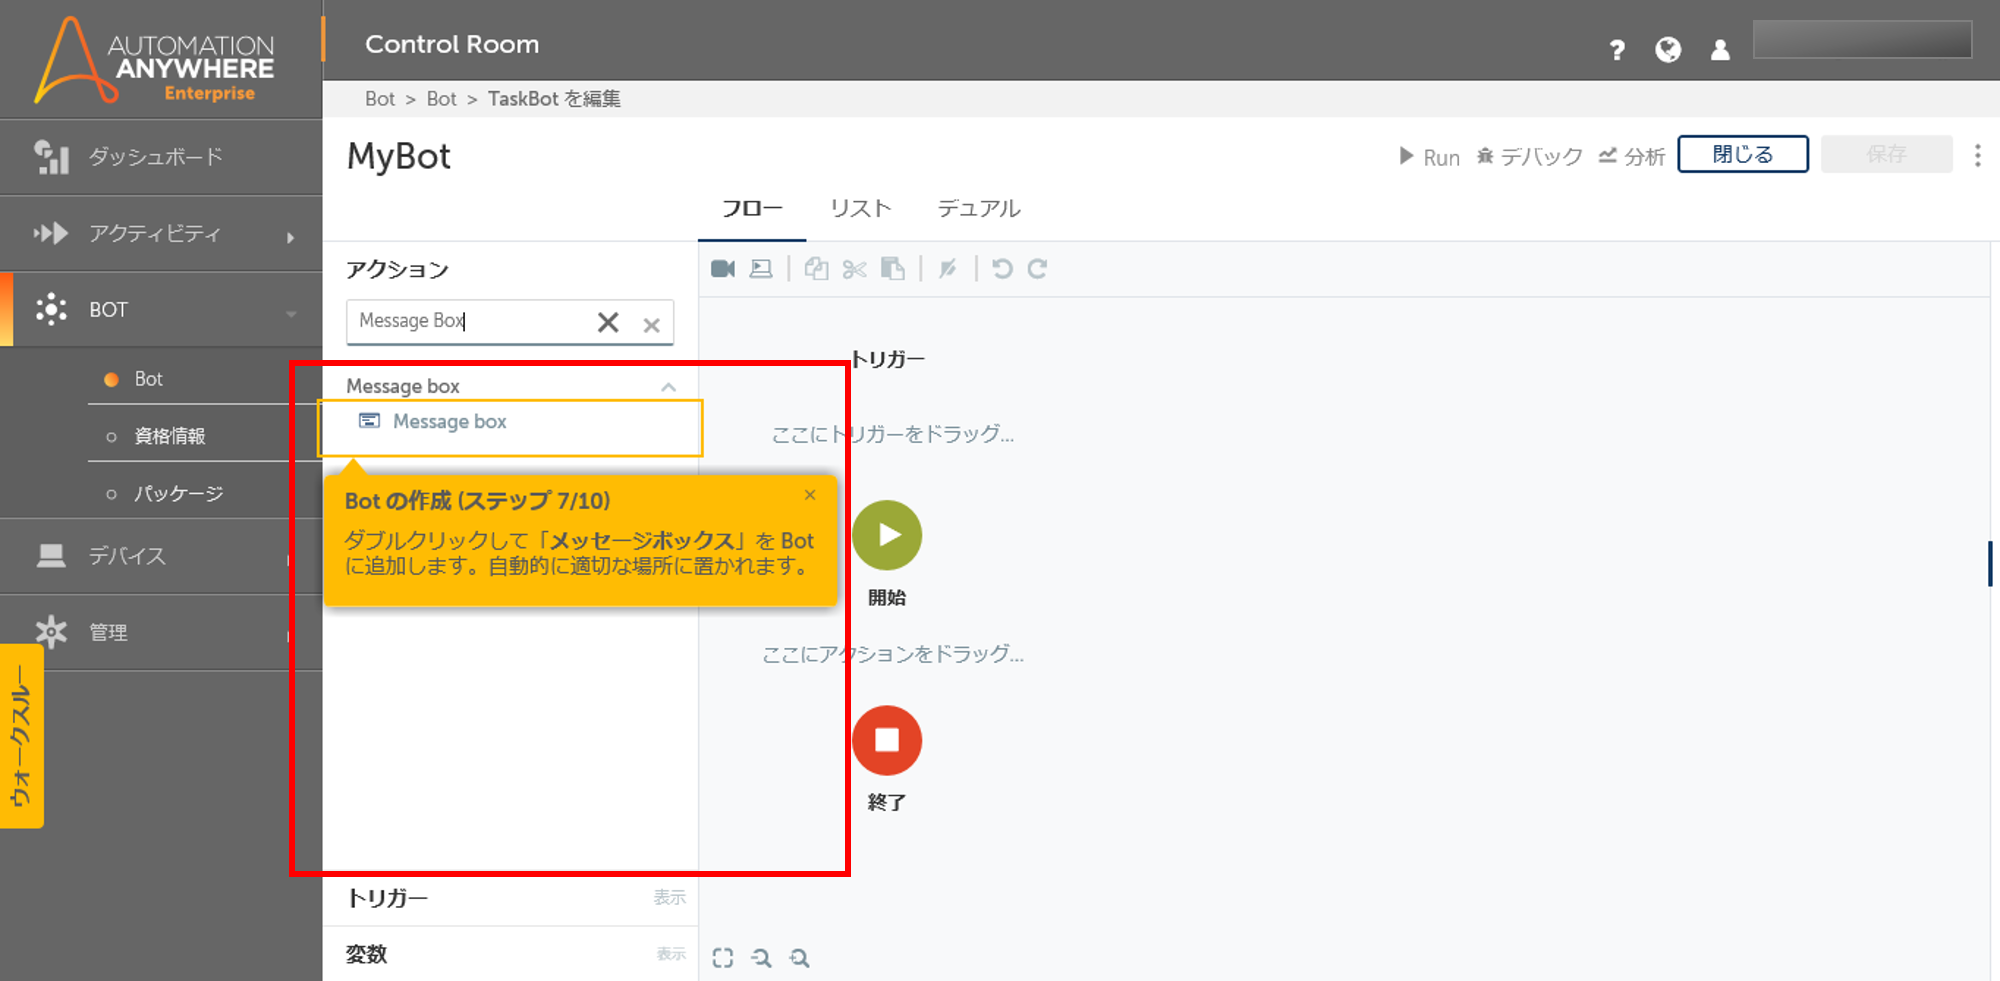Click the デバッグ button
This screenshot has height=981, width=2000.
pos(1530,157)
